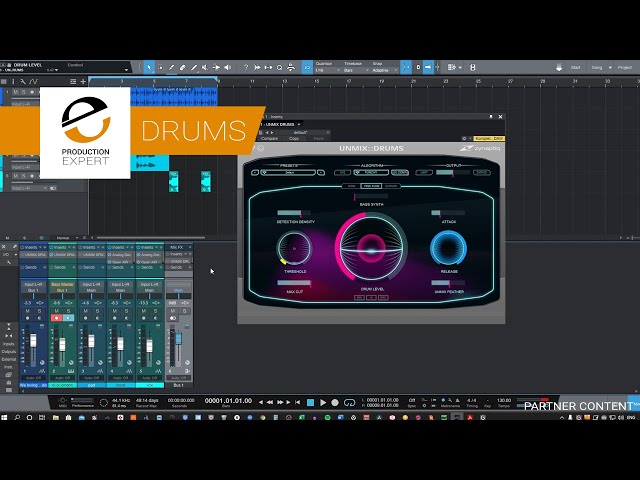
Task: Click the Play button in the transport
Action: [323, 402]
